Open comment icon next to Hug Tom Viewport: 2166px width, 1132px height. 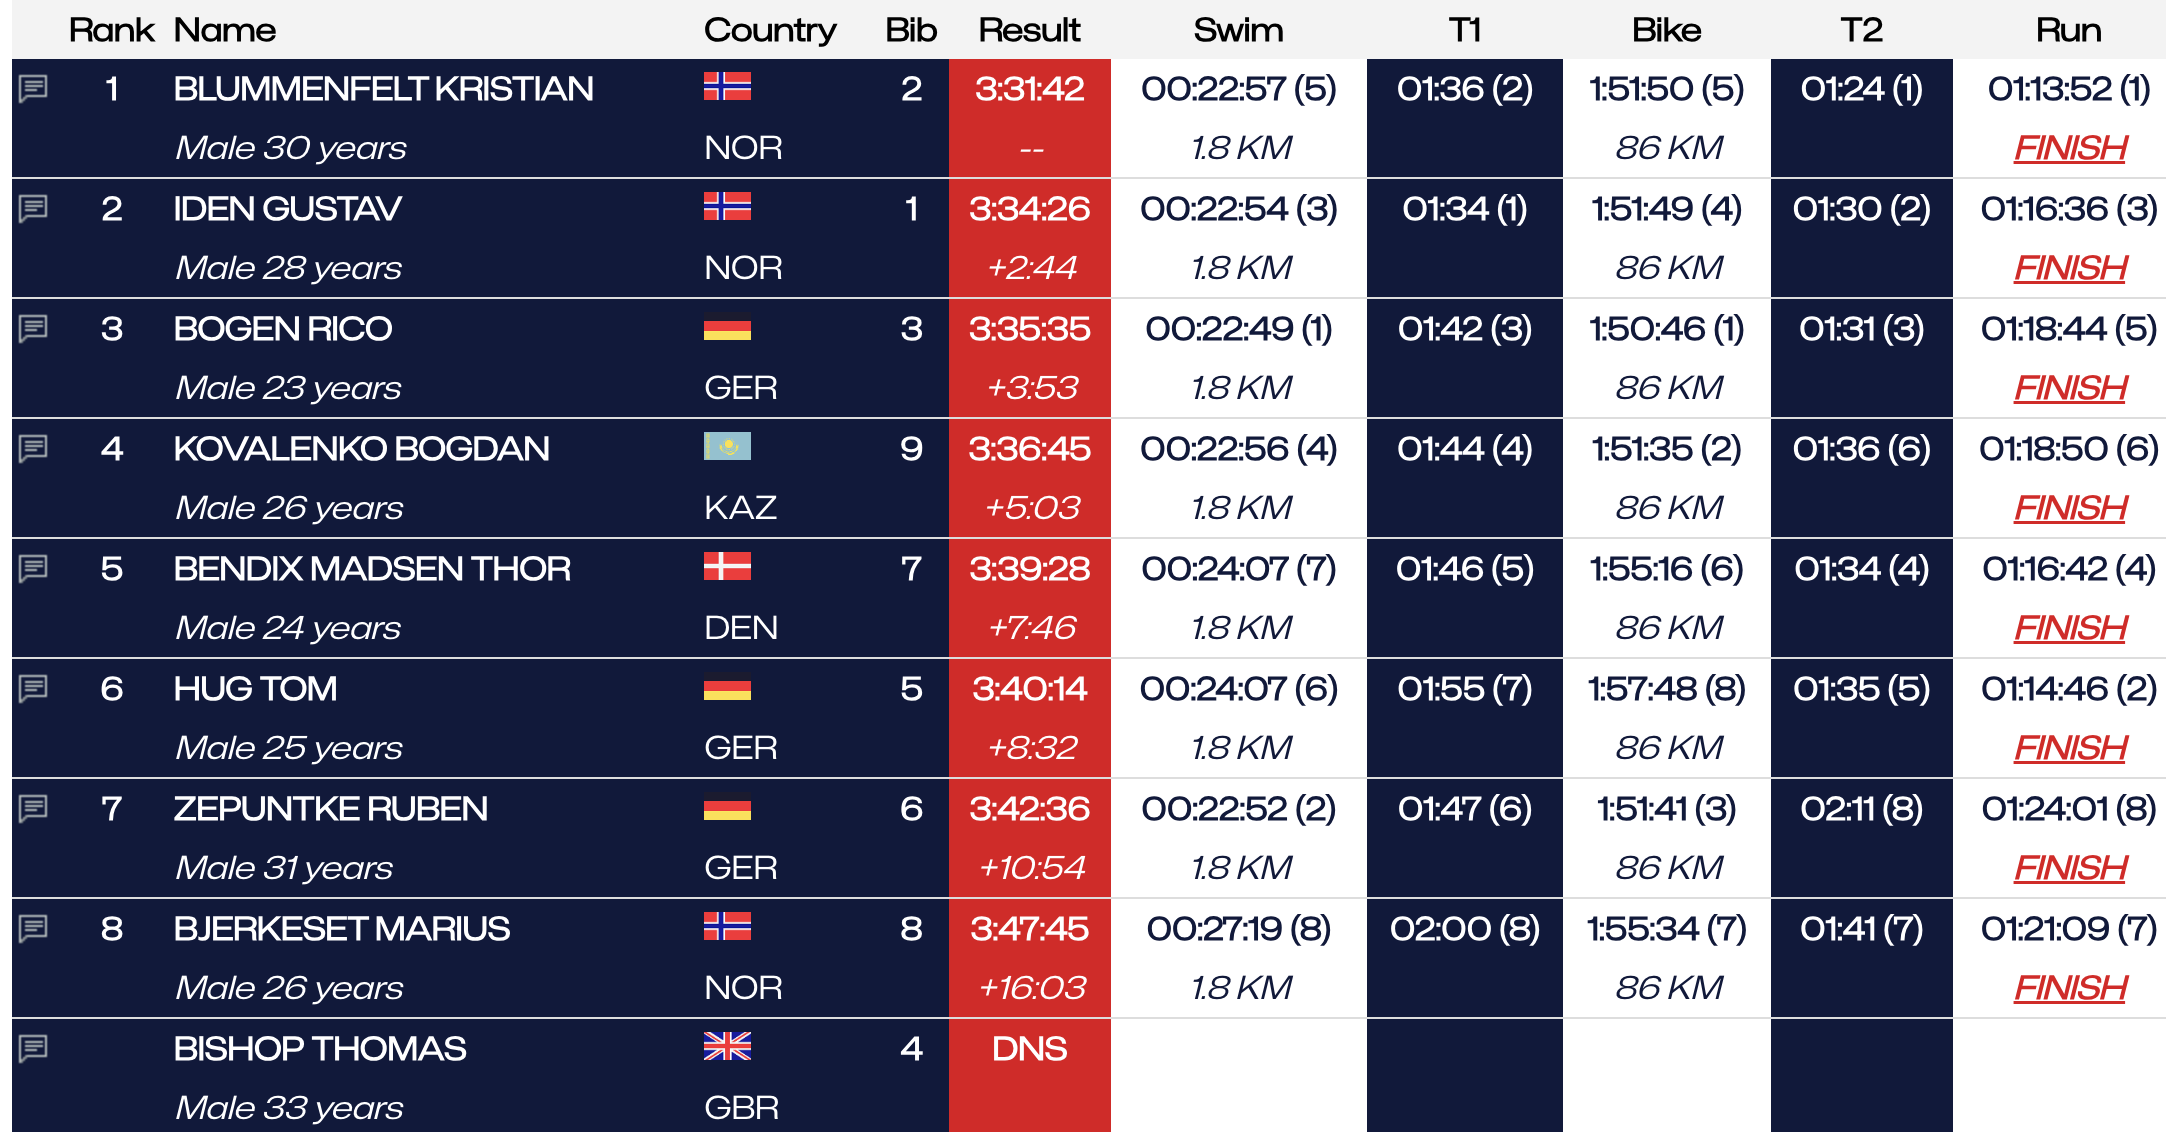(33, 688)
